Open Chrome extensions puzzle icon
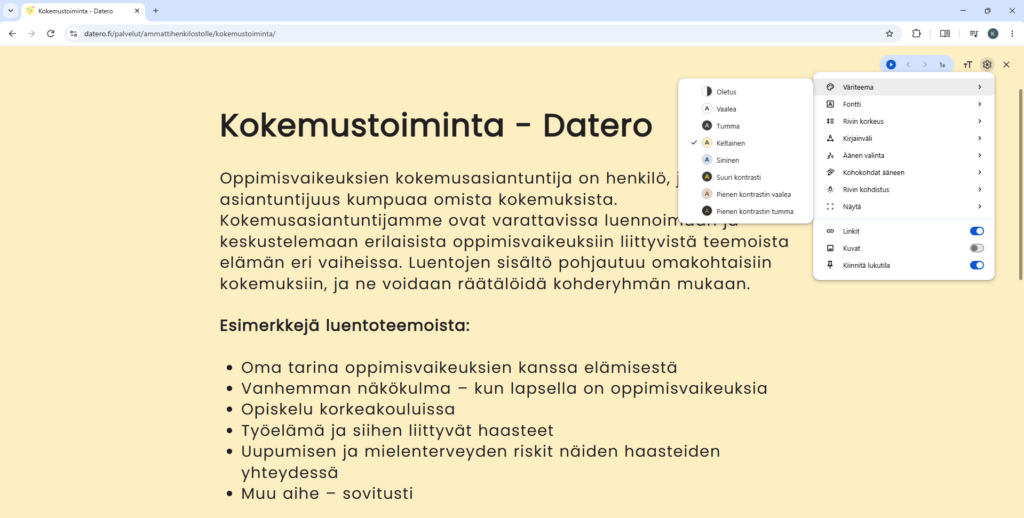The image size is (1024, 518). coord(916,33)
